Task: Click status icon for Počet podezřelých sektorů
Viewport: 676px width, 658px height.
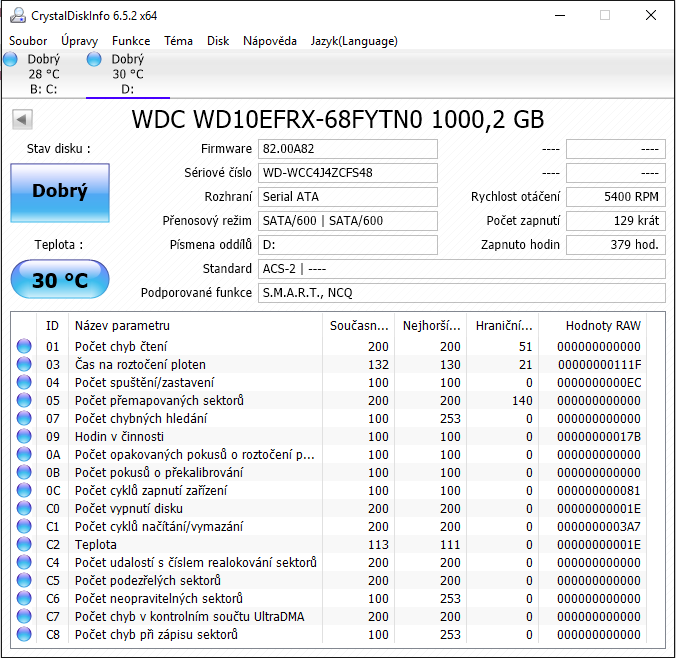Action: point(24,580)
